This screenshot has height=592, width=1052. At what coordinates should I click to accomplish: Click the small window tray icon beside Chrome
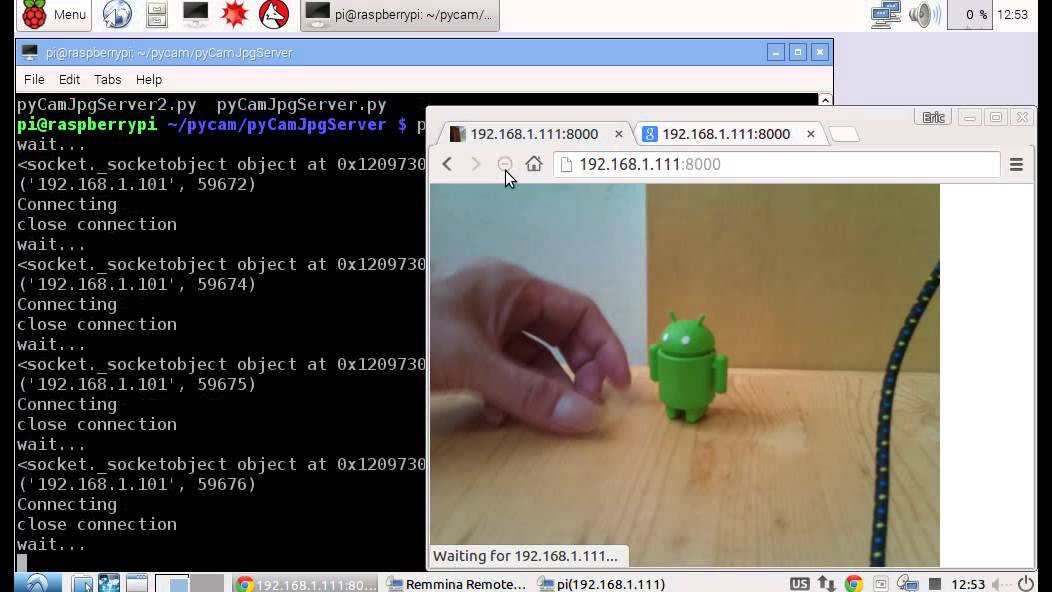[881, 584]
